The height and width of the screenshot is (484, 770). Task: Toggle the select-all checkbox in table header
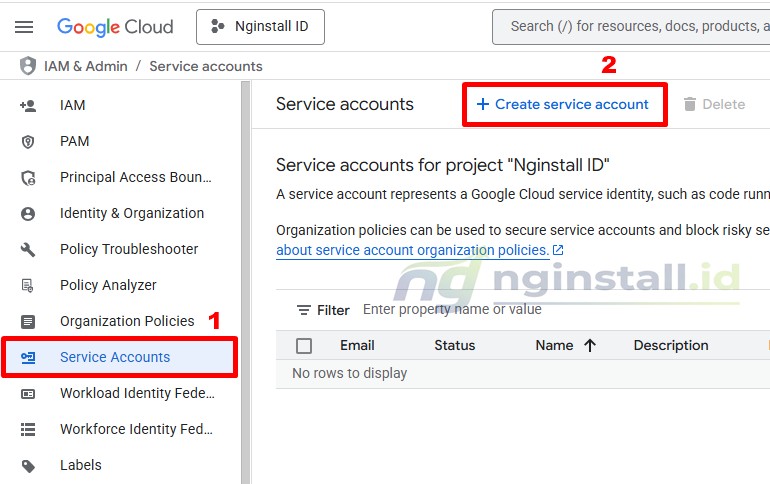[x=304, y=346]
